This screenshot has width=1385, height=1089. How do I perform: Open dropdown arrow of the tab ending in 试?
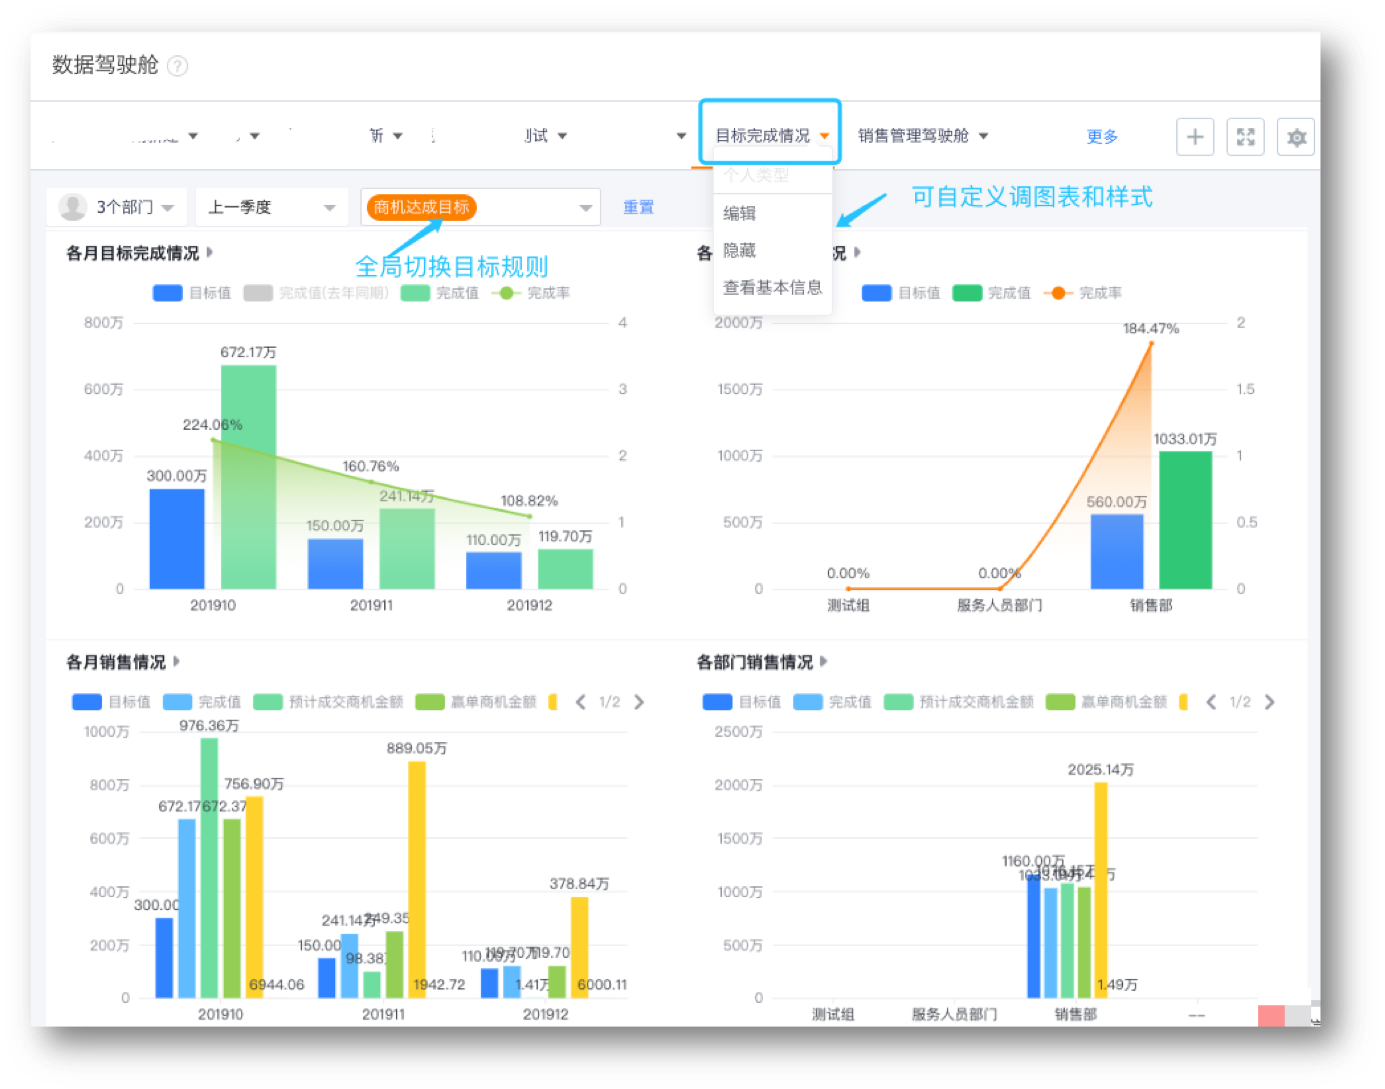(x=562, y=136)
